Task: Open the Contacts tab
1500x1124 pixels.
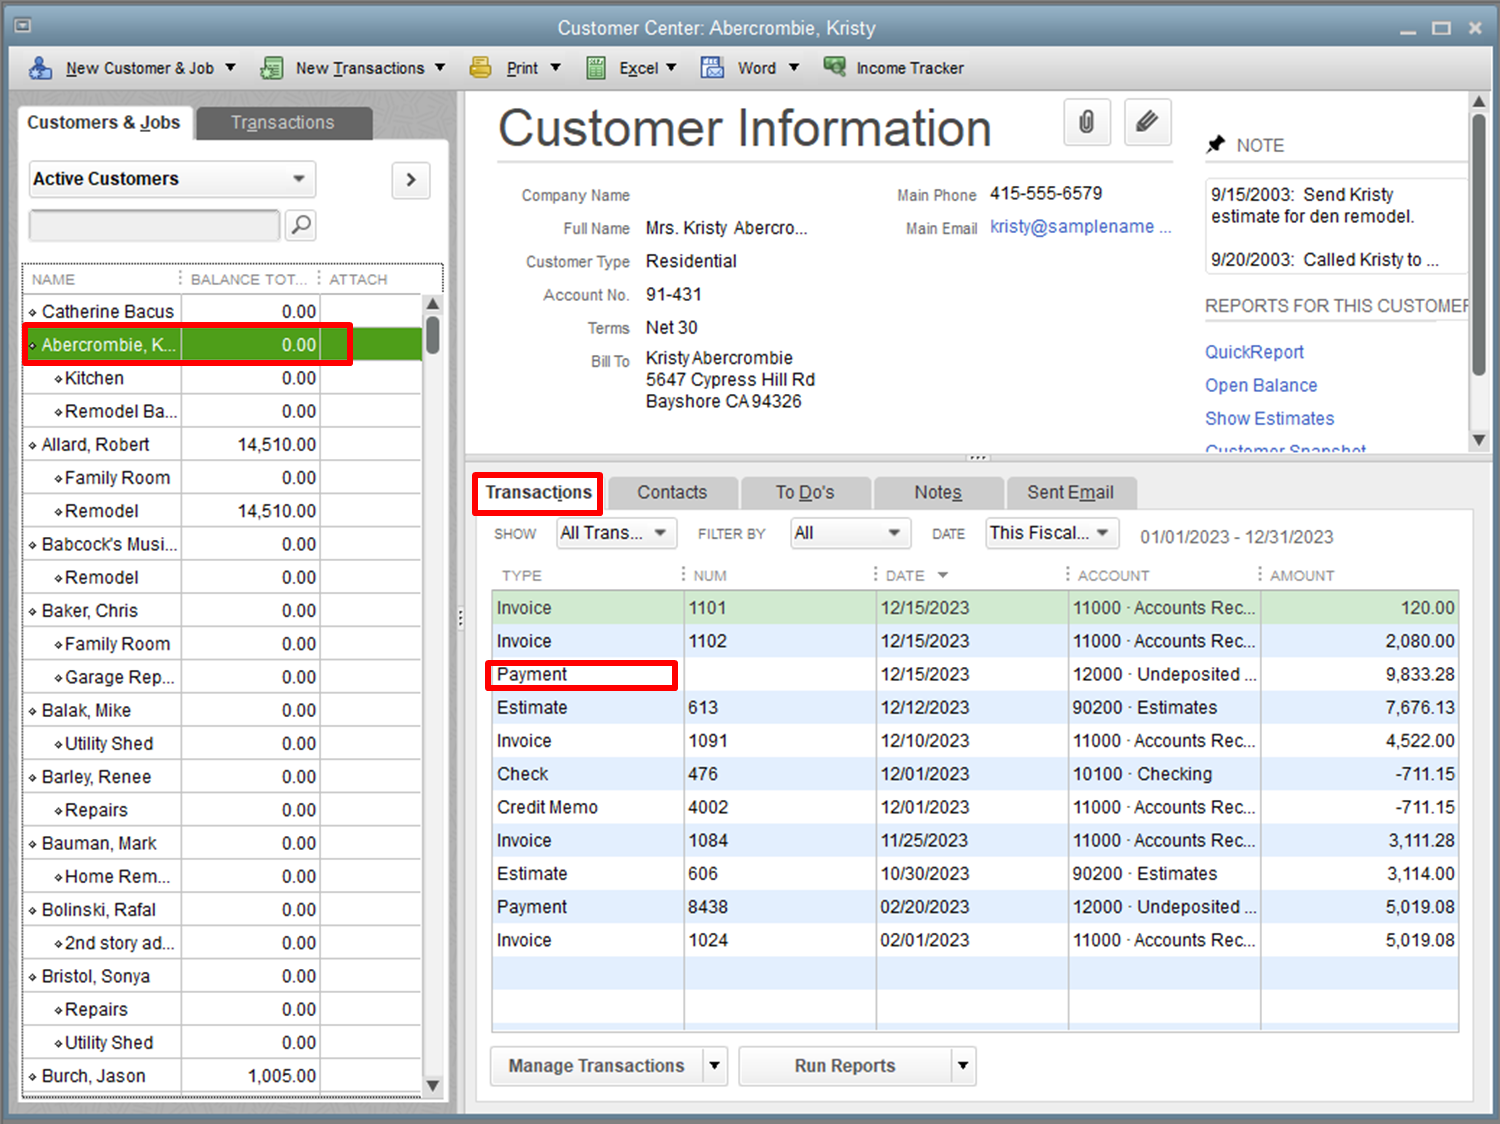Action: click(x=671, y=492)
